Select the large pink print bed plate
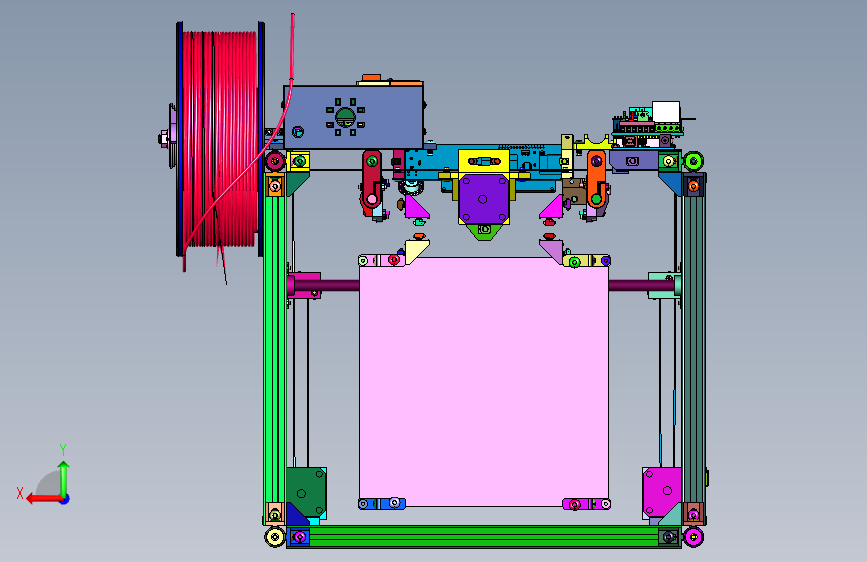The width and height of the screenshot is (867, 562). click(x=484, y=382)
